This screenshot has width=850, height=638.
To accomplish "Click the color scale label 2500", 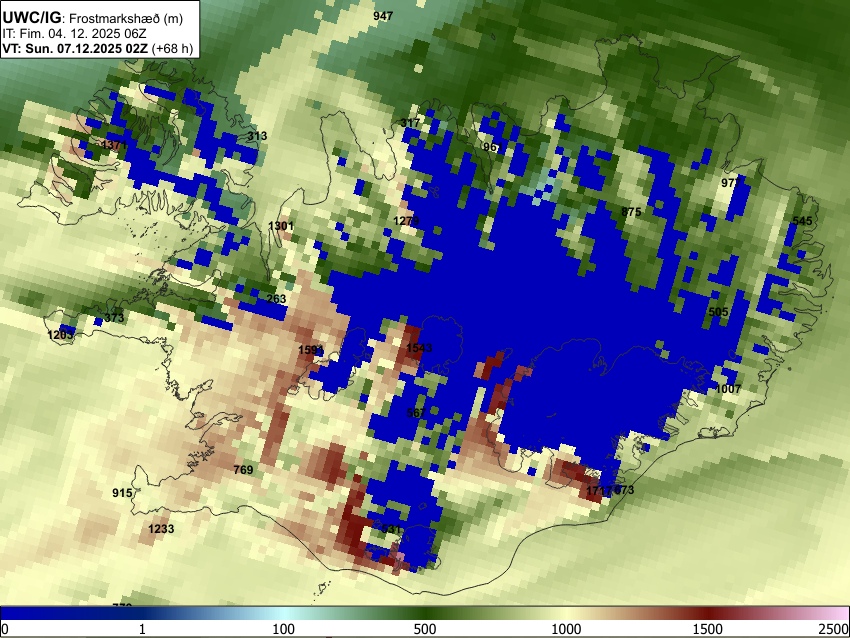I will coord(835,629).
